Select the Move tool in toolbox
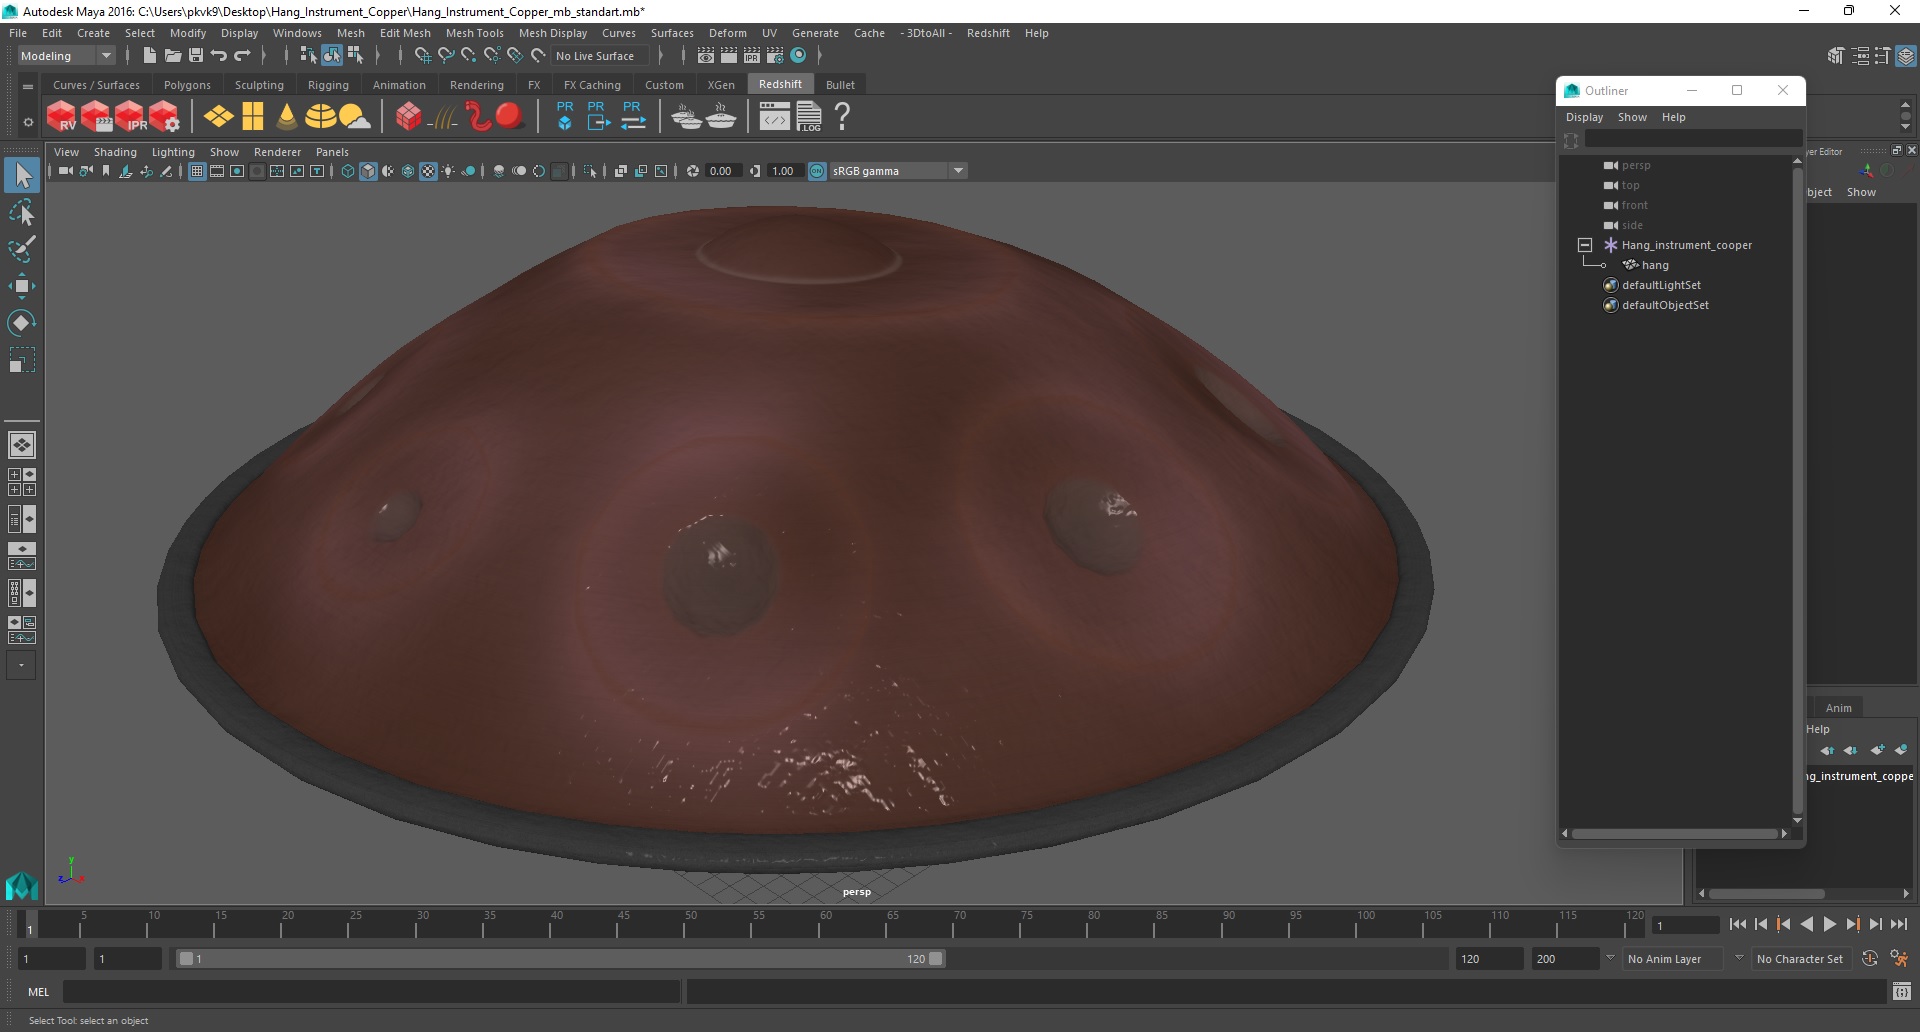1920x1032 pixels. pos(22,286)
